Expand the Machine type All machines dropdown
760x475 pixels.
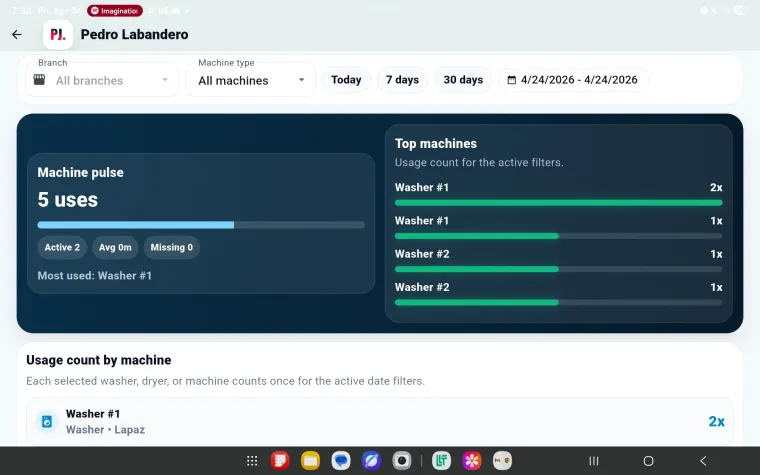coord(251,79)
